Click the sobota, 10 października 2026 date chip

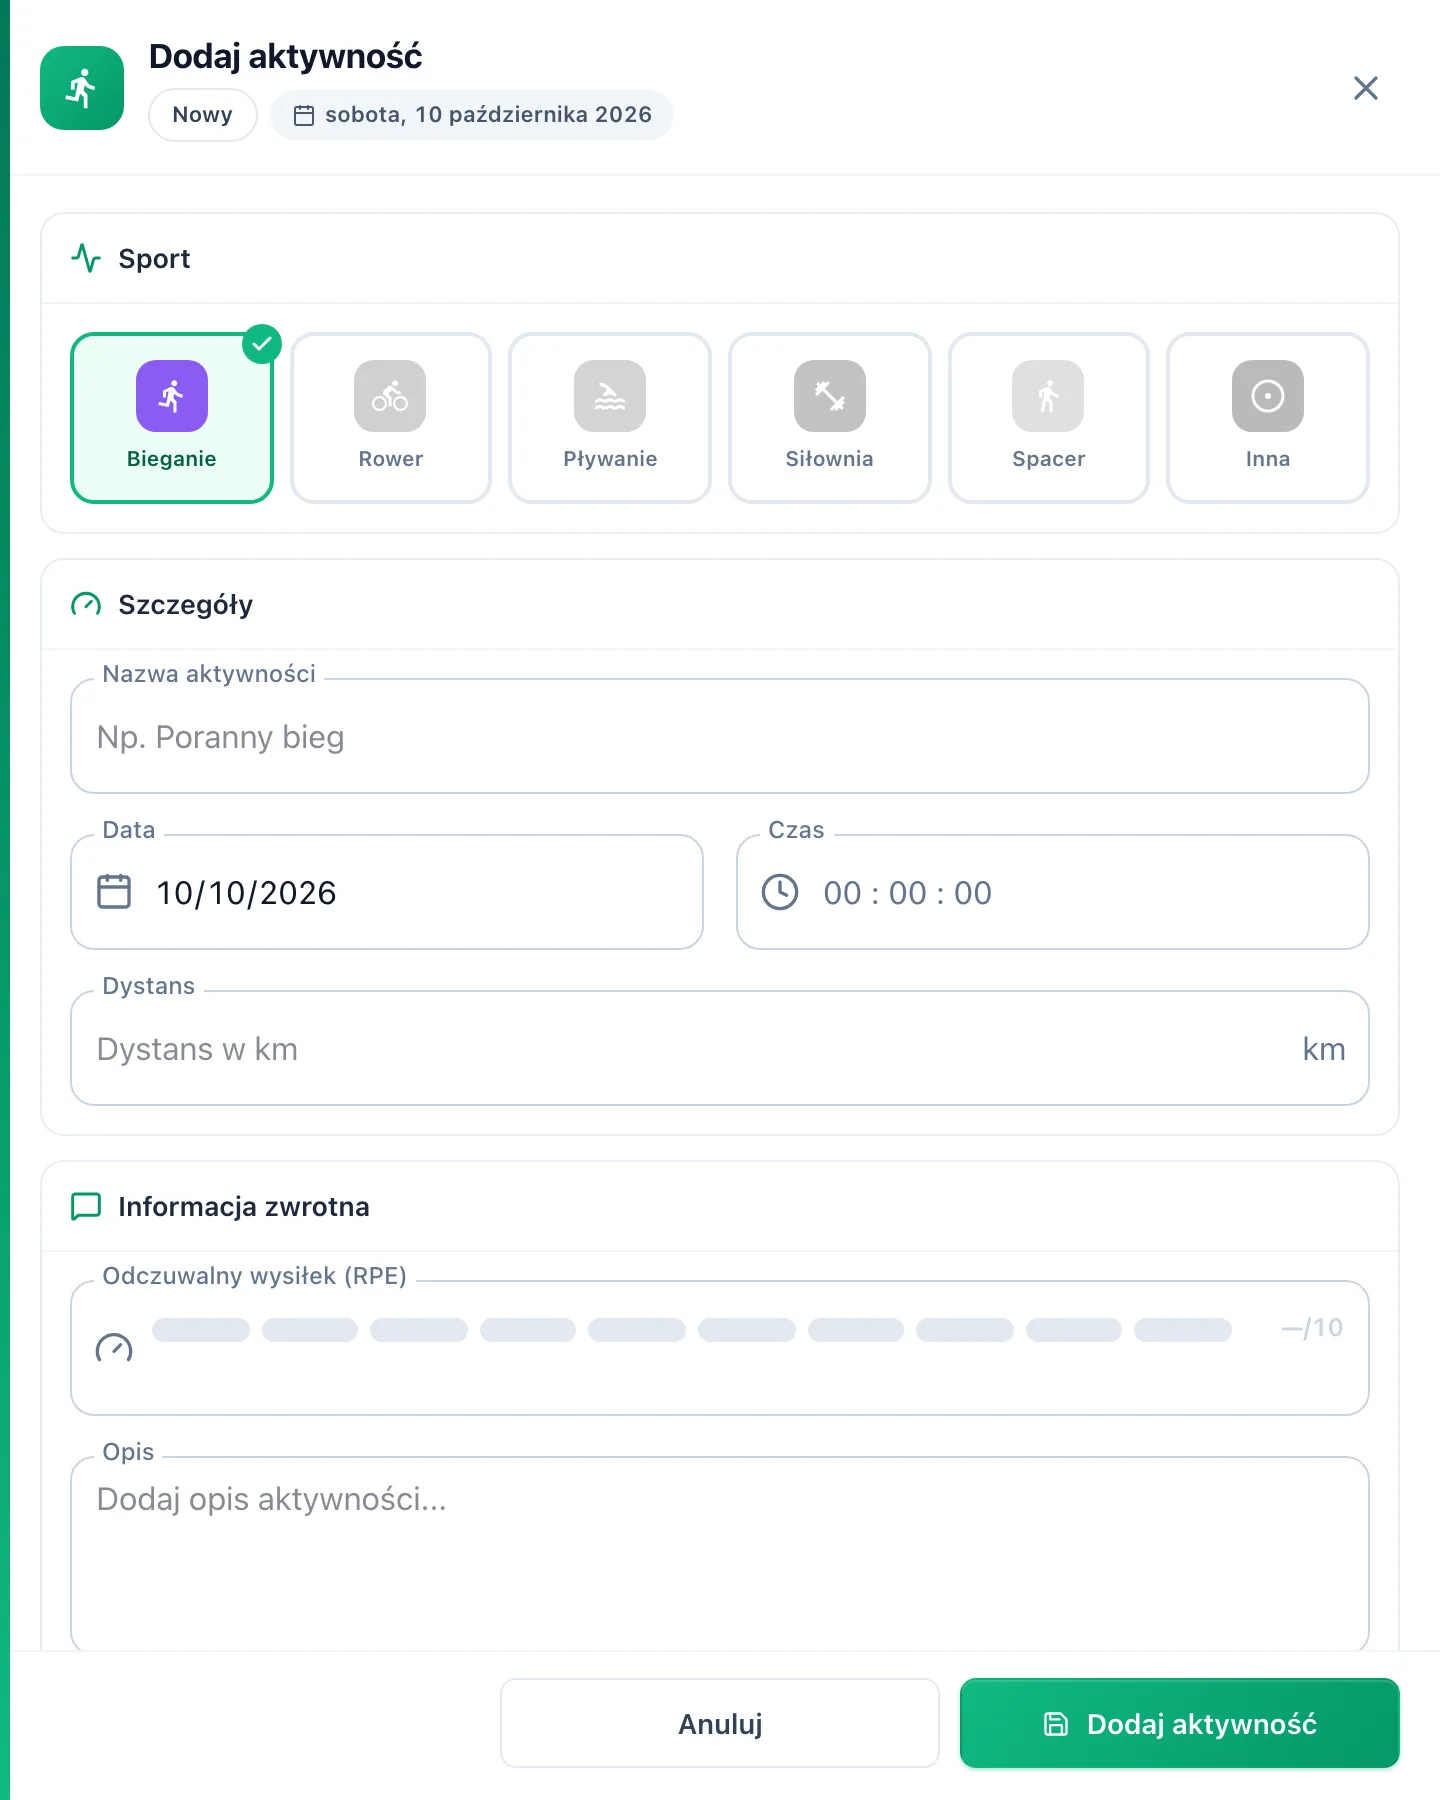pos(472,115)
